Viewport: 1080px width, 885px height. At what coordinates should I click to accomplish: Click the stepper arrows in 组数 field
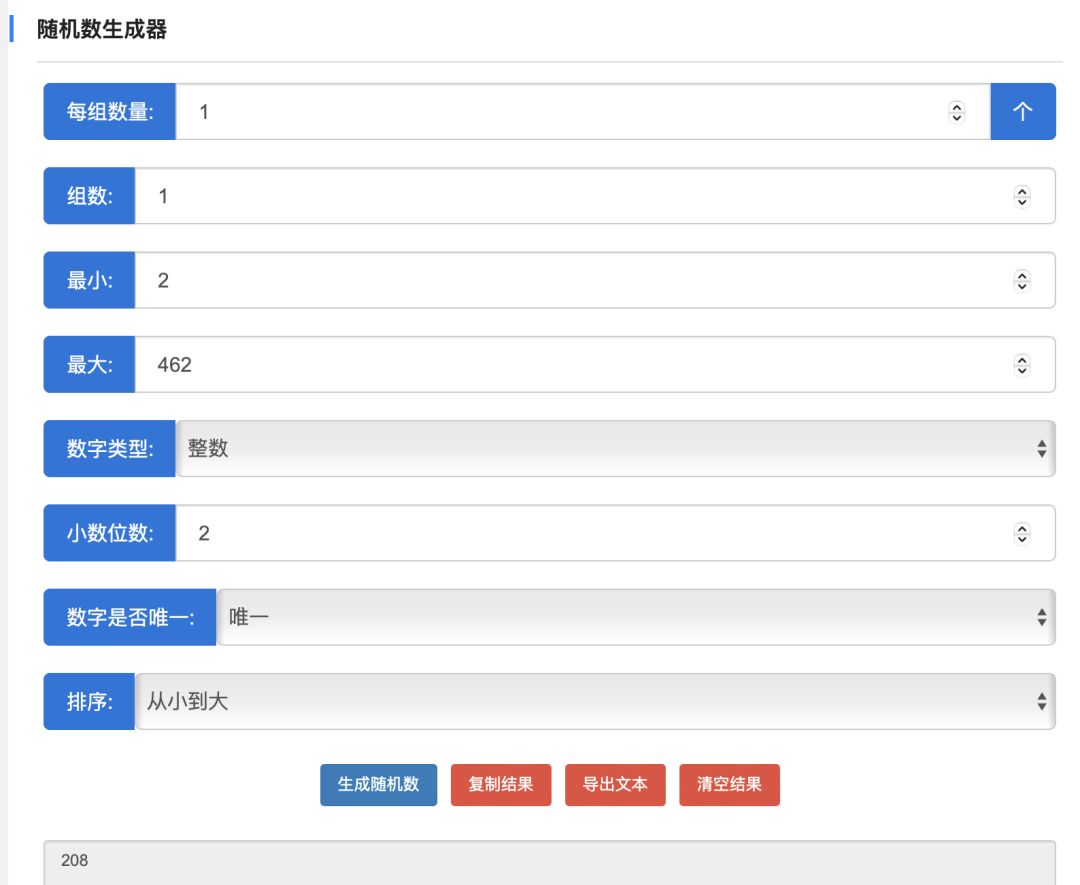(1021, 196)
